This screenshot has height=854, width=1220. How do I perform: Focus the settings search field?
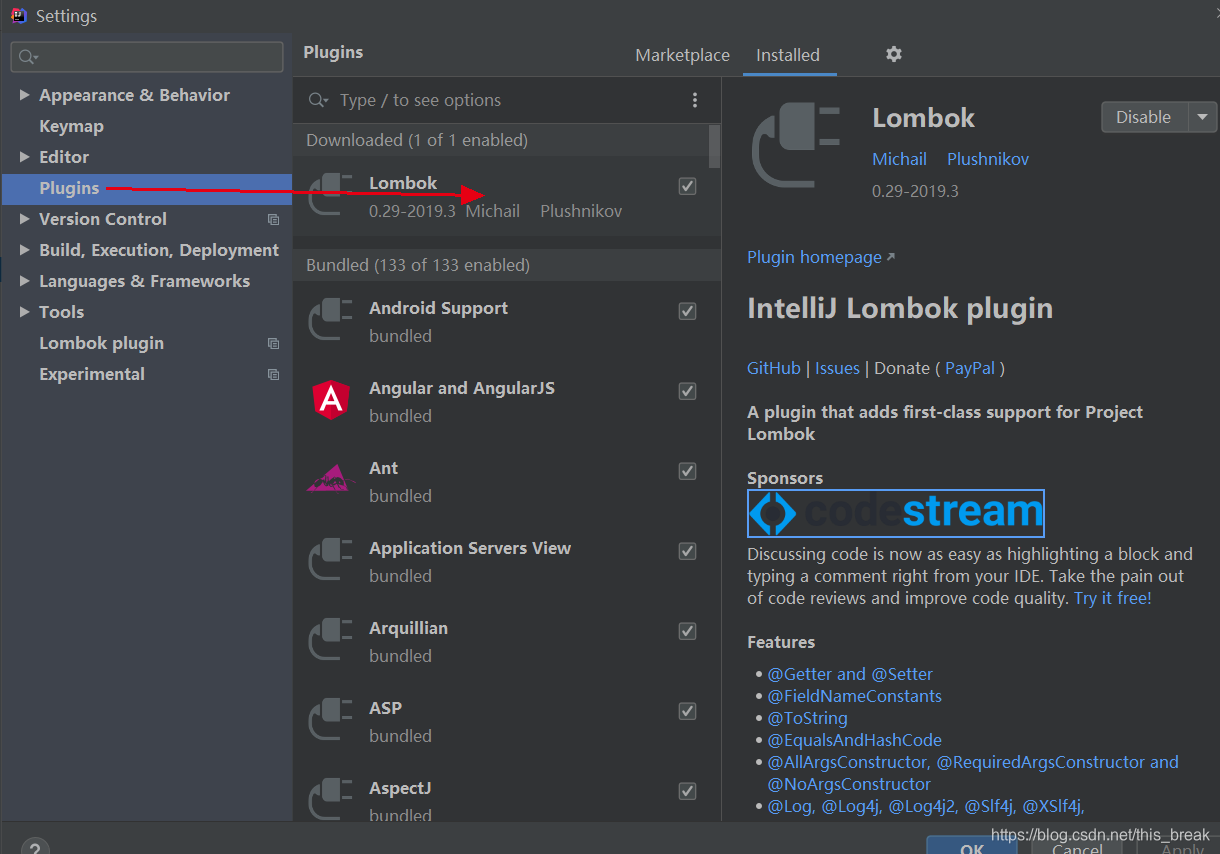147,57
